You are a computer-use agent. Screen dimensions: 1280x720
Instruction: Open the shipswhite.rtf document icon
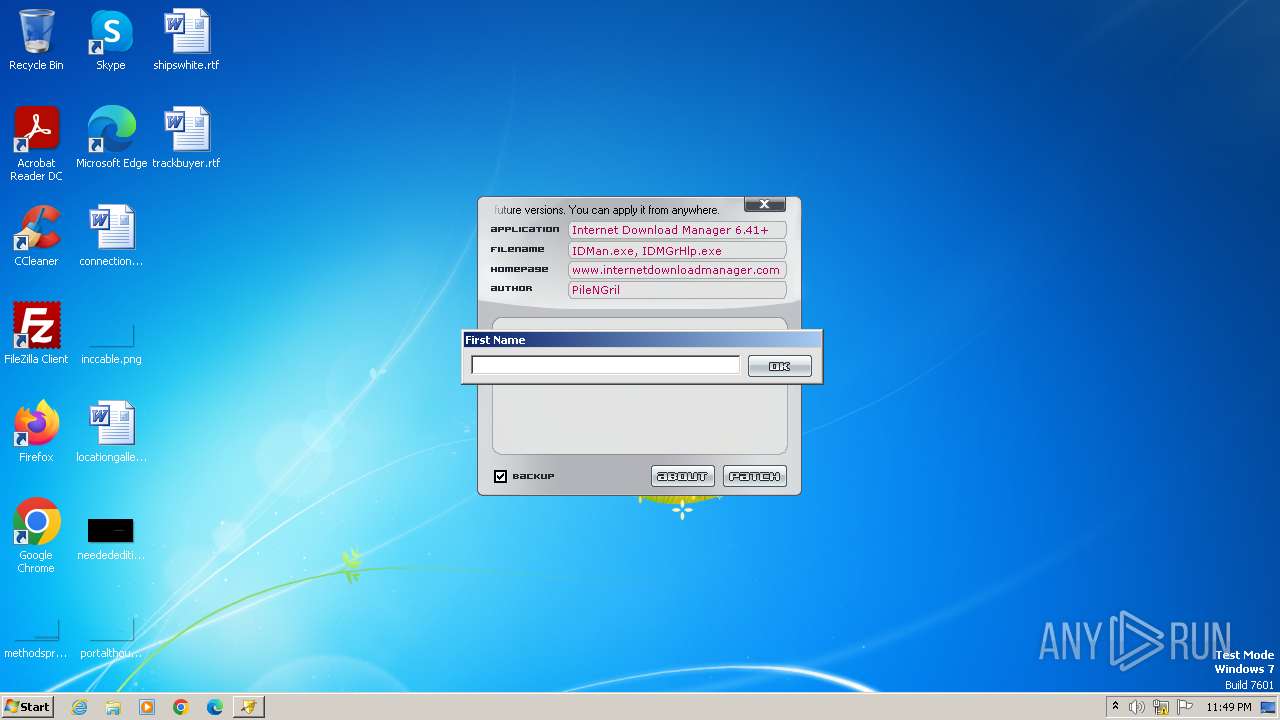click(x=186, y=40)
